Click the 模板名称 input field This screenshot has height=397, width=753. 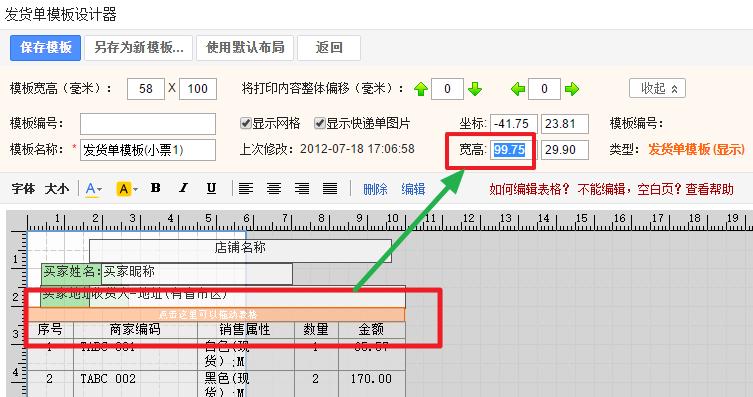pyautogui.click(x=148, y=150)
